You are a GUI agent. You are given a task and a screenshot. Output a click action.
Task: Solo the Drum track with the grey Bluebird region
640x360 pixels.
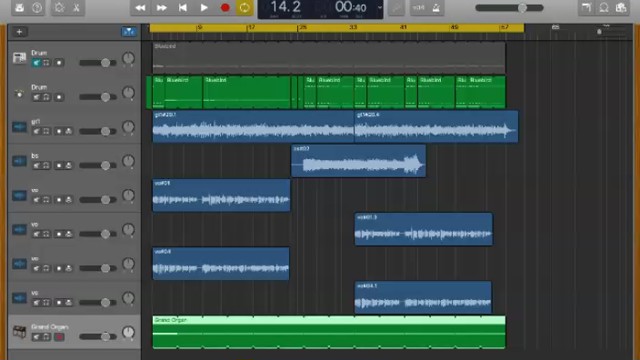pyautogui.click(x=46, y=63)
